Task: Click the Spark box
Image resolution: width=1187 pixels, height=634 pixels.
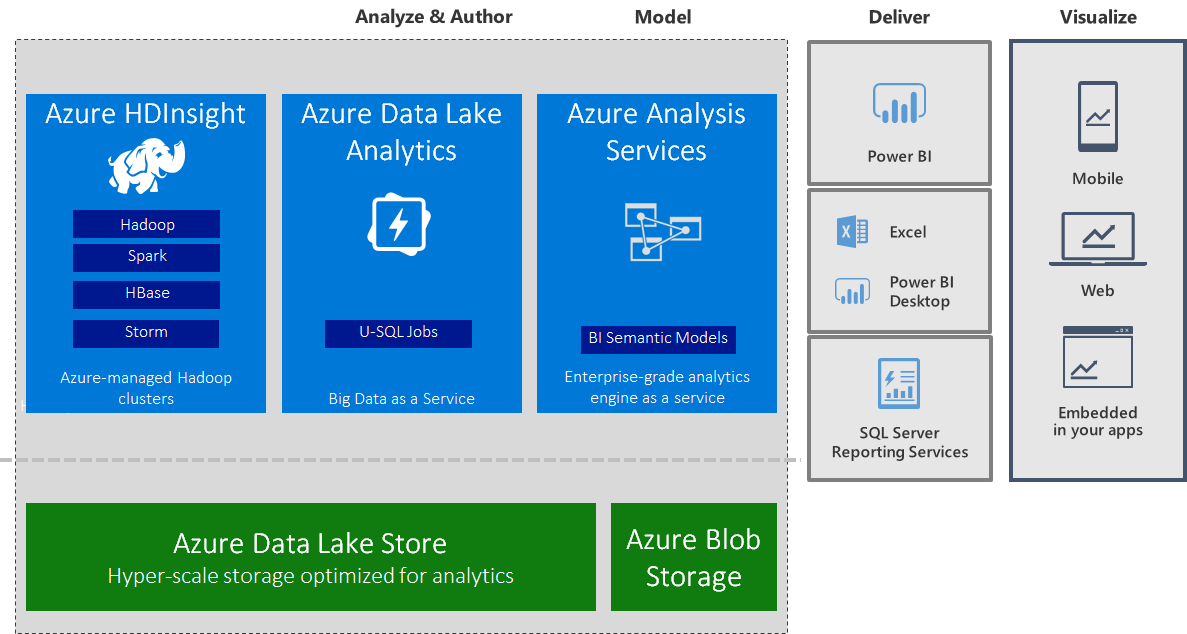Action: click(x=146, y=257)
